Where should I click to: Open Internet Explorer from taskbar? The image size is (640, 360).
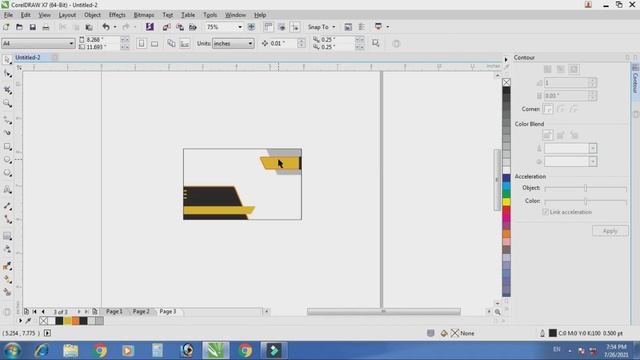(x=42, y=351)
